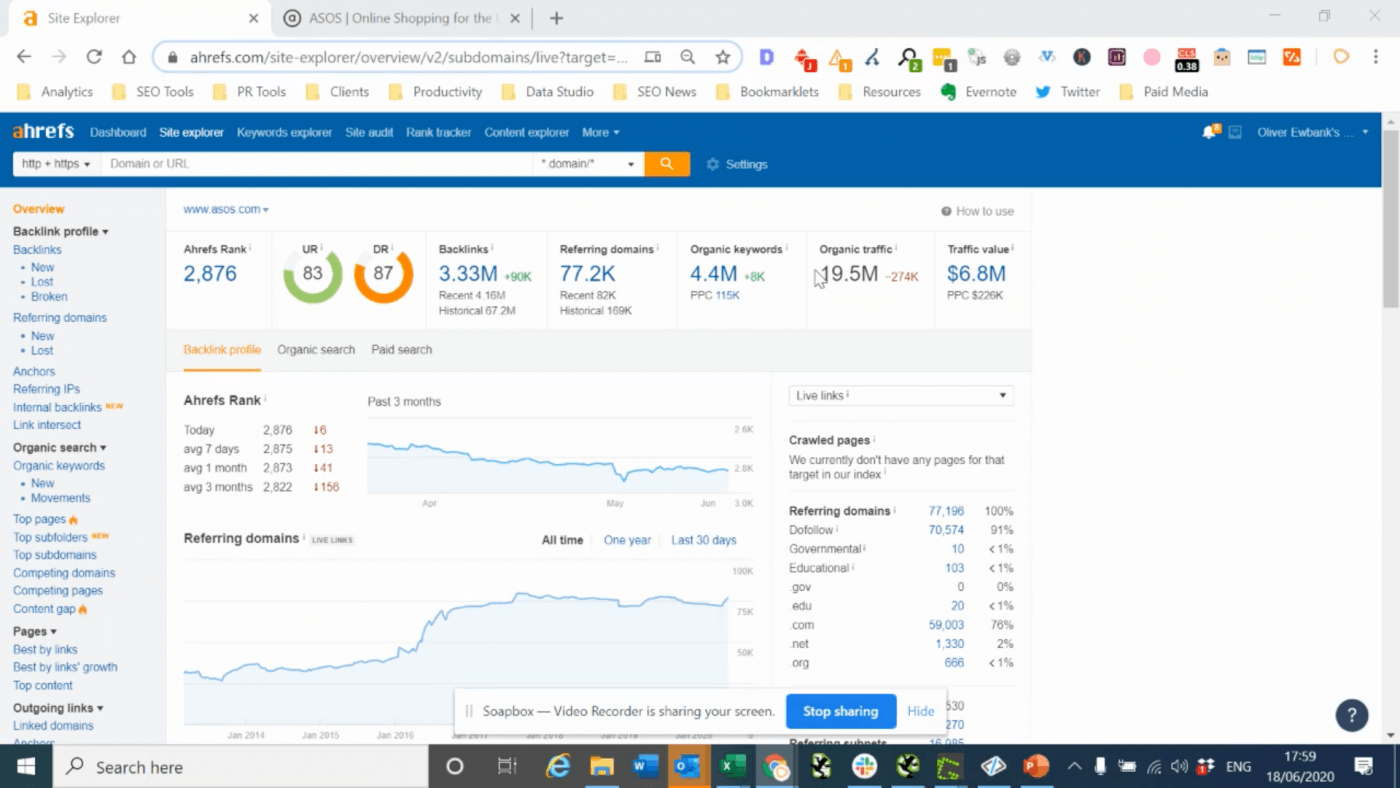Open Twitter bookmark
The width and height of the screenshot is (1400, 788).
point(1067,91)
